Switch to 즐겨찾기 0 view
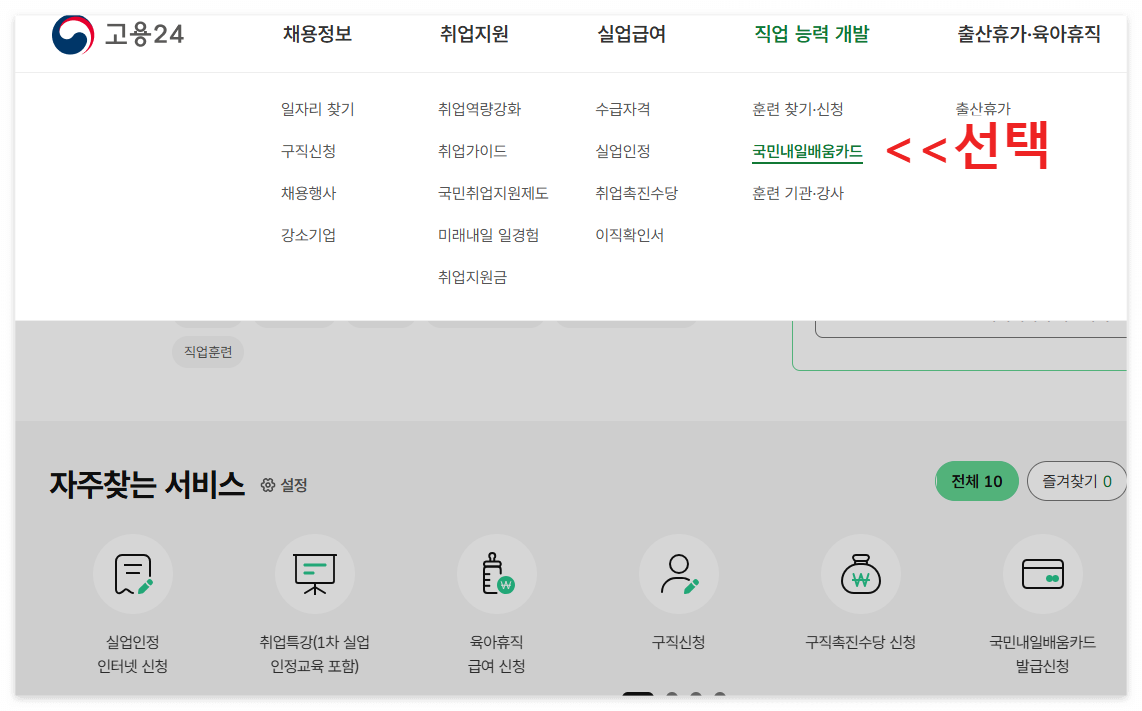This screenshot has width=1142, height=711. pos(1077,481)
